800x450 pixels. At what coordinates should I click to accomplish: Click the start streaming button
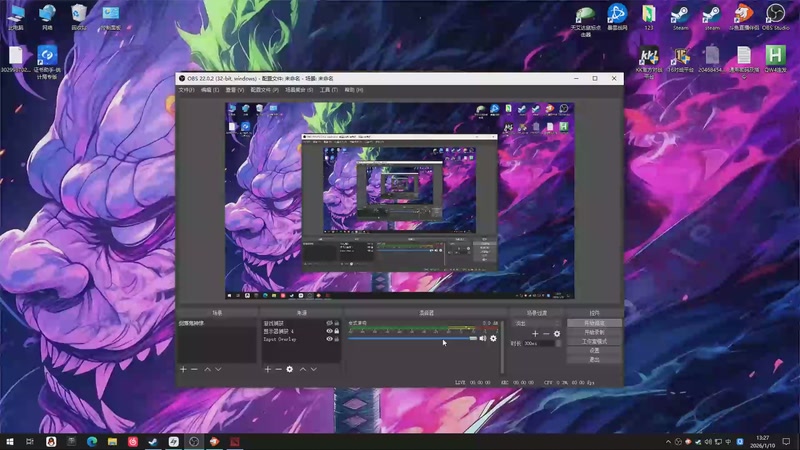[594, 323]
